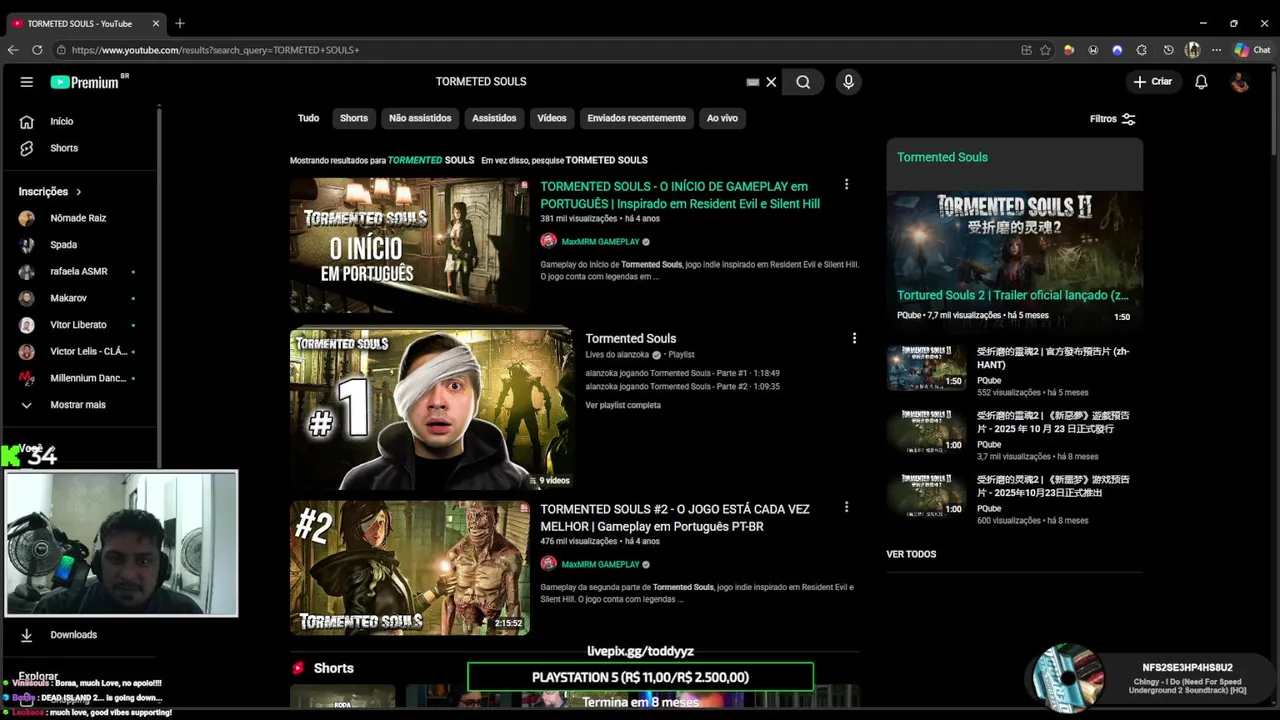Open more options for TORMENTED SOULS #2 video
1280x720 pixels.
(x=846, y=507)
